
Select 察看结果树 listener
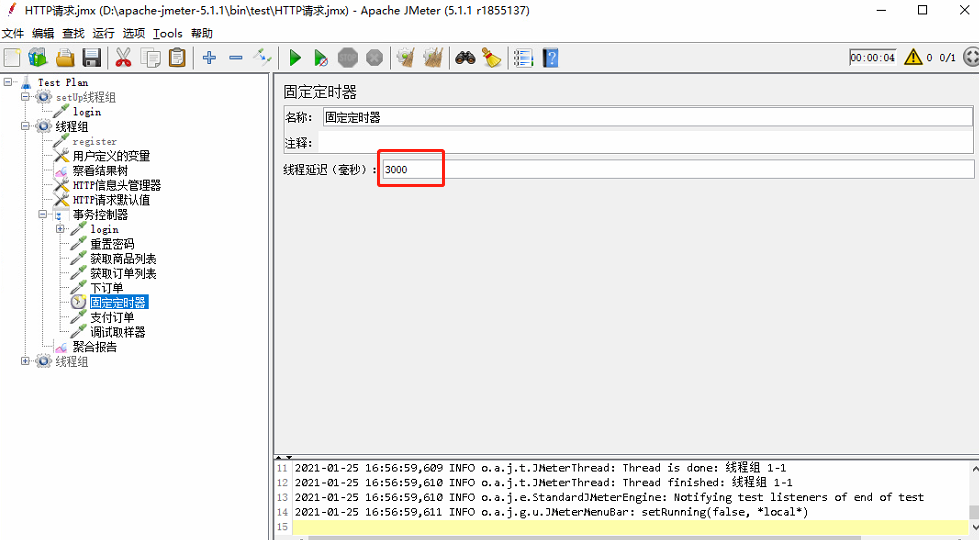(x=100, y=170)
